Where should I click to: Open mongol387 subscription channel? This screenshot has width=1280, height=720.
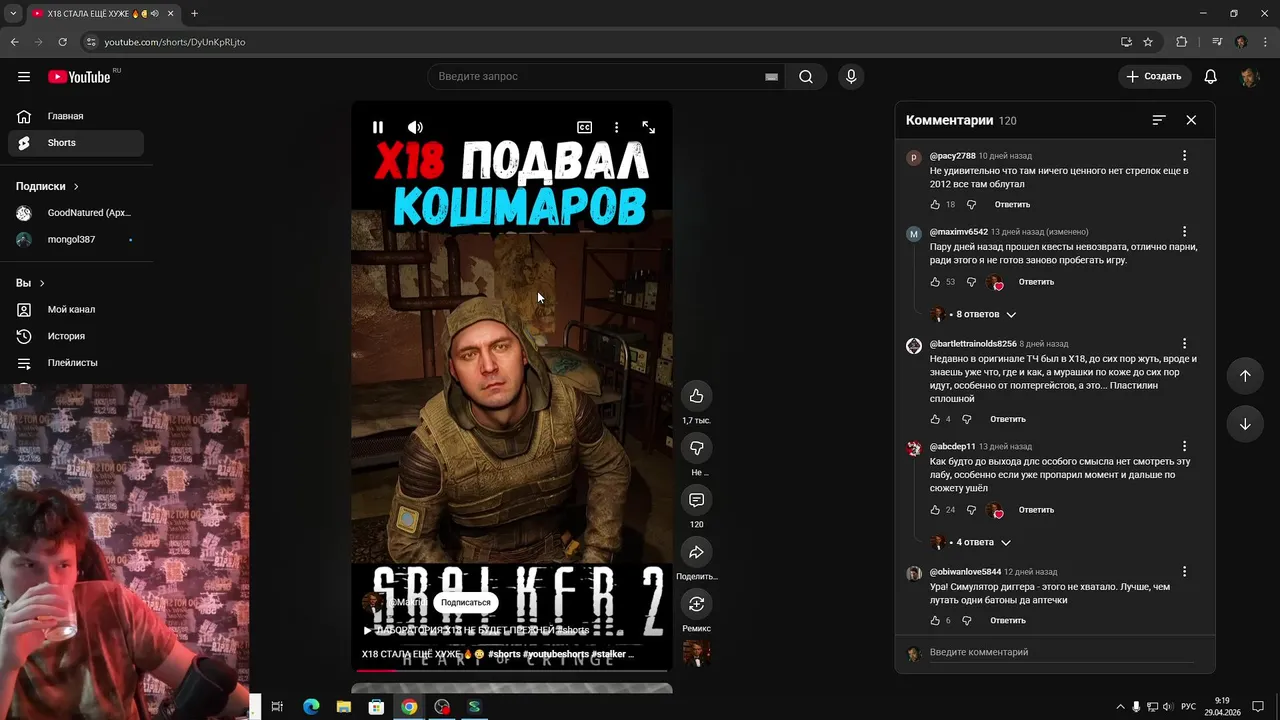point(76,240)
